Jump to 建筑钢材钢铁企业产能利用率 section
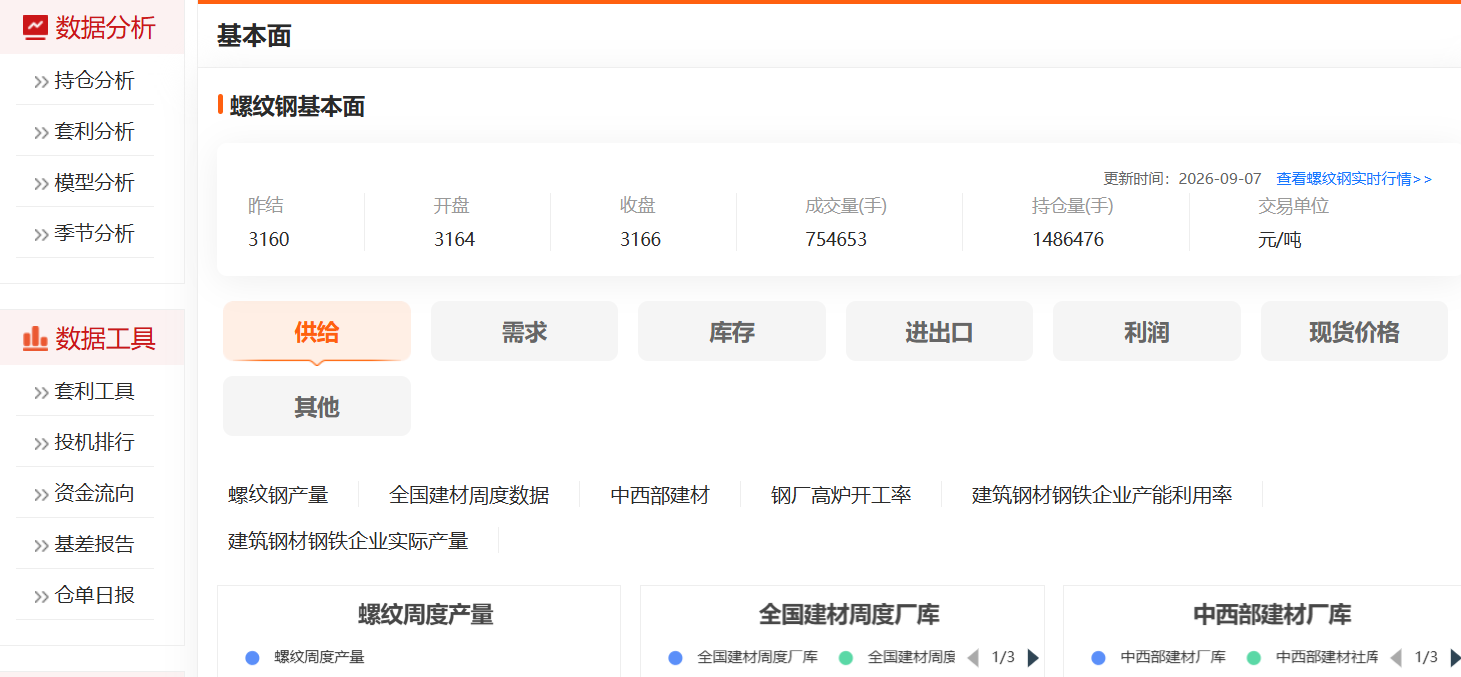Image resolution: width=1461 pixels, height=677 pixels. [x=1102, y=495]
